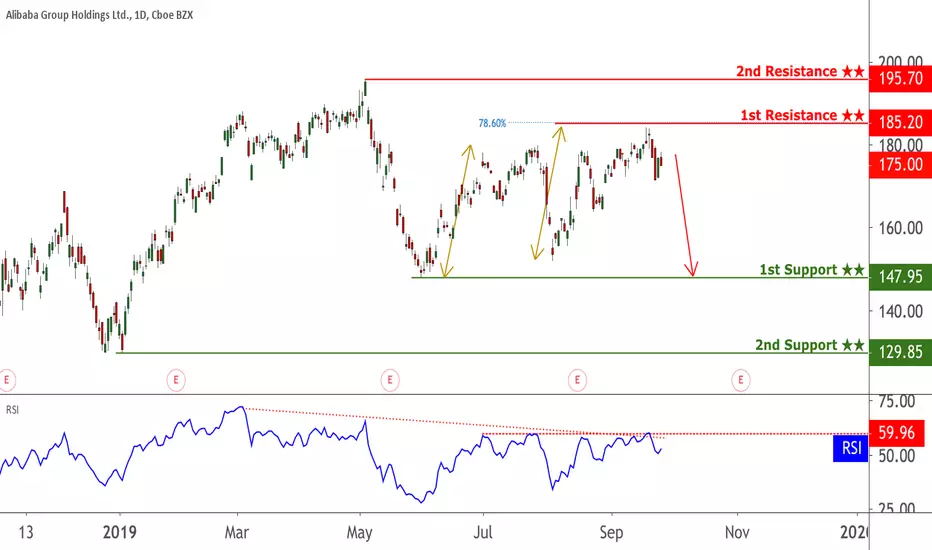Viewport: 932px width, 550px height.
Task: Click the 2019 date axis label
Action: (x=119, y=532)
